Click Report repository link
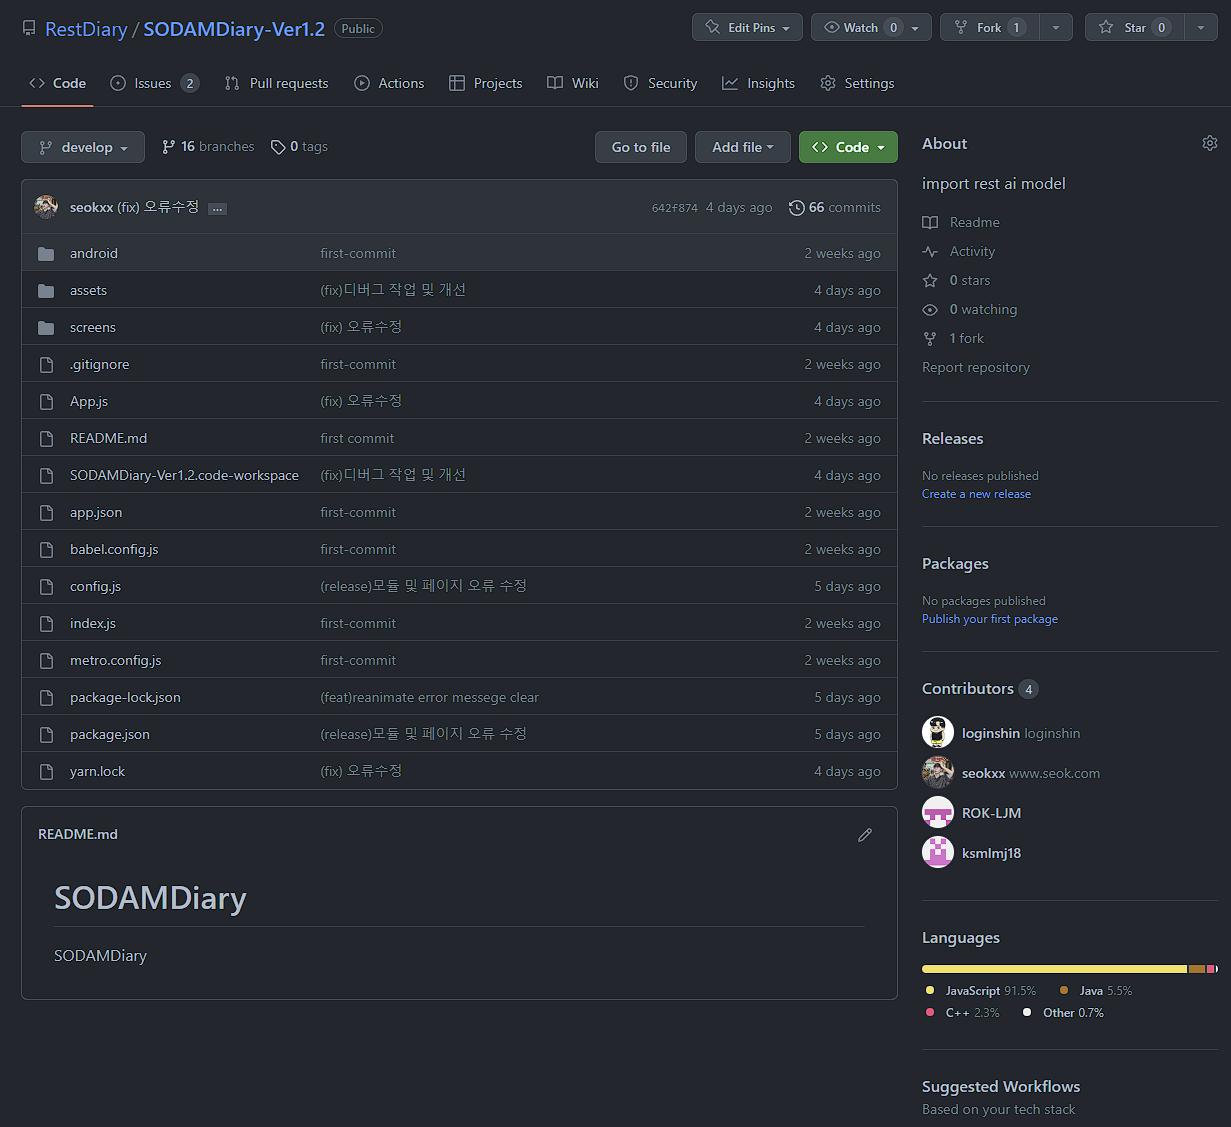This screenshot has height=1127, width=1231. pyautogui.click(x=976, y=367)
